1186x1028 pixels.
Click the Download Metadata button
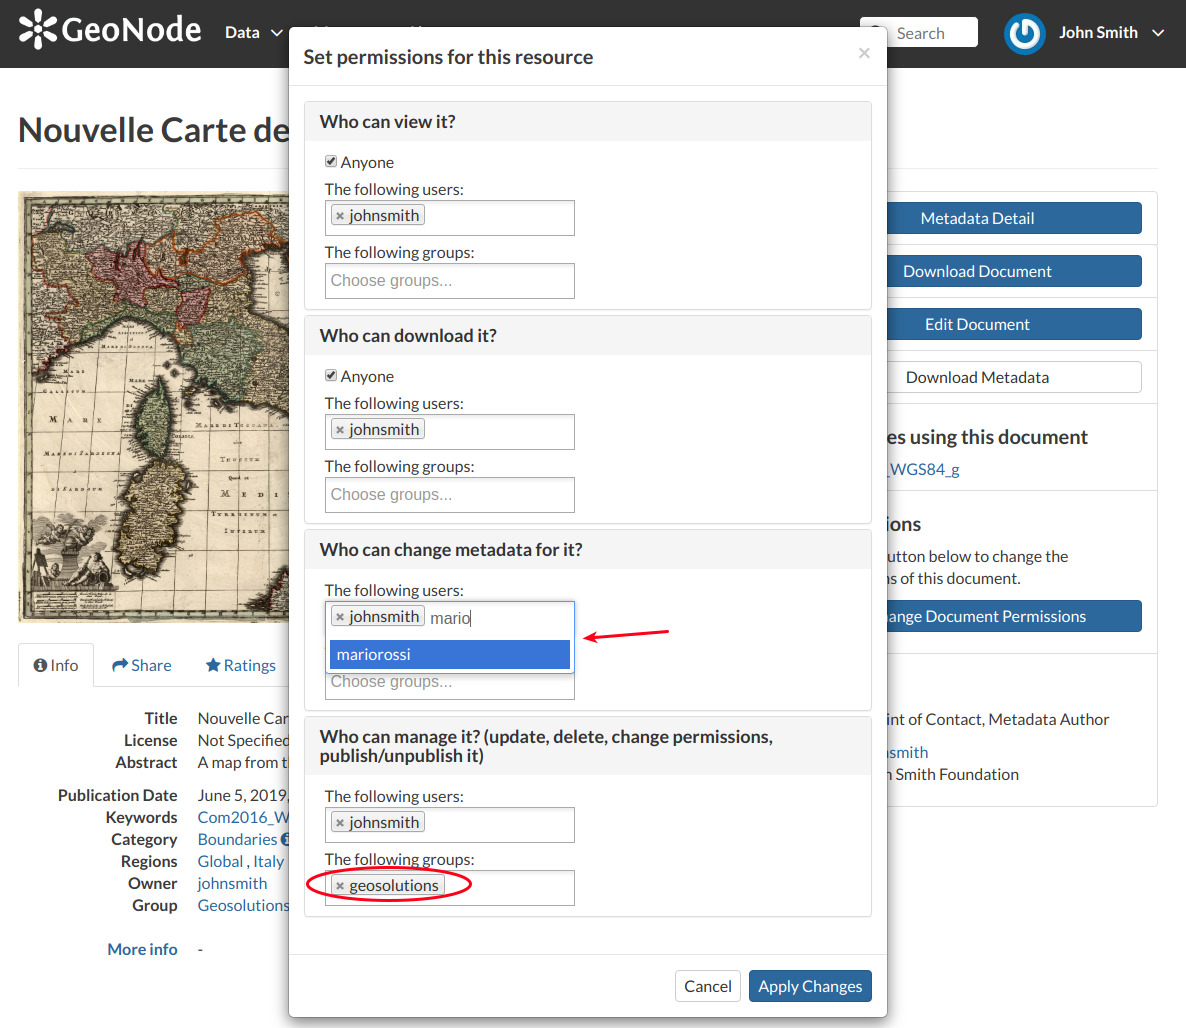tap(1014, 377)
